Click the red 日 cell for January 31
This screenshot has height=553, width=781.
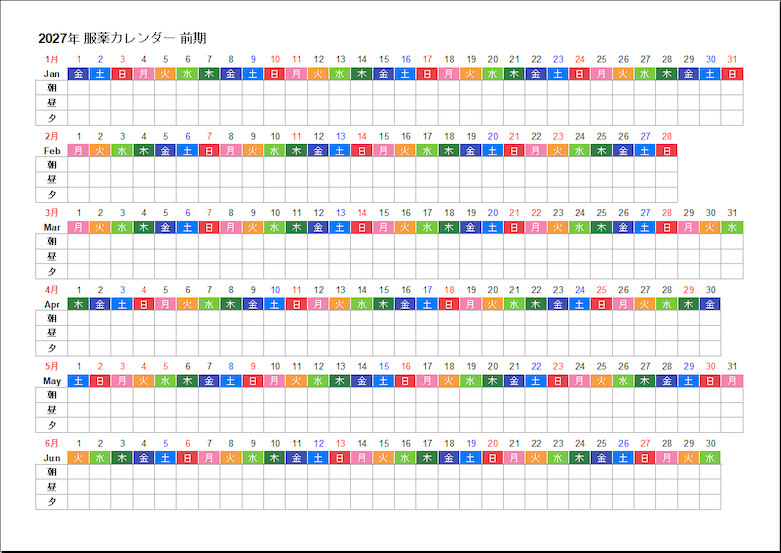tap(732, 74)
